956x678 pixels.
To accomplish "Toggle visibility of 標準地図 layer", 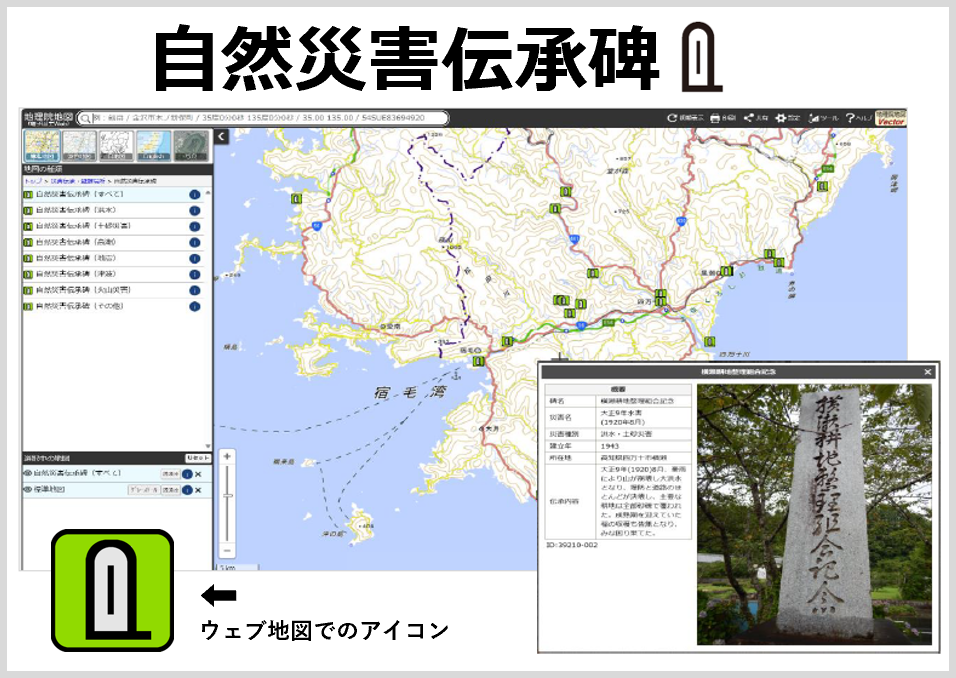I will click(27, 490).
